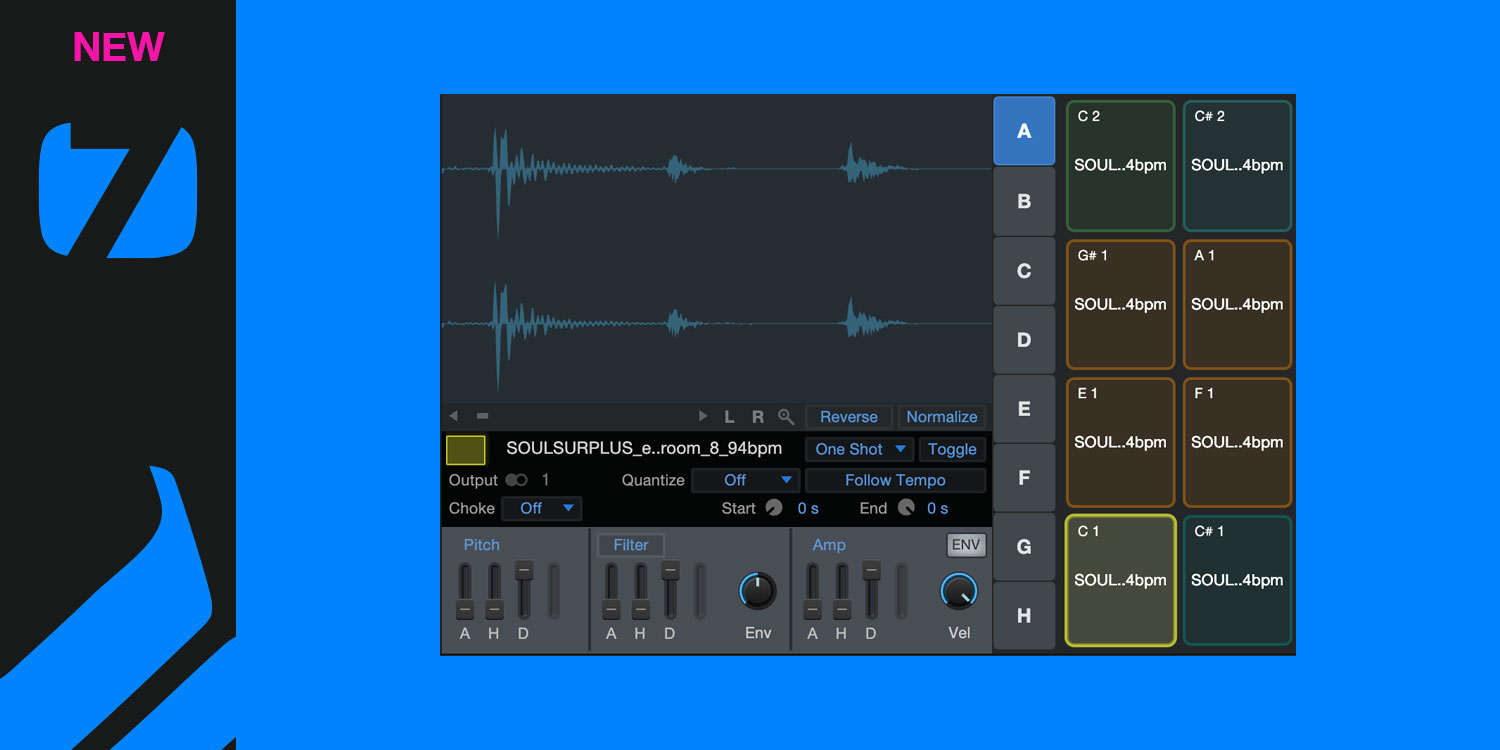1500x750 pixels.
Task: Select the L channel view
Action: (x=729, y=417)
